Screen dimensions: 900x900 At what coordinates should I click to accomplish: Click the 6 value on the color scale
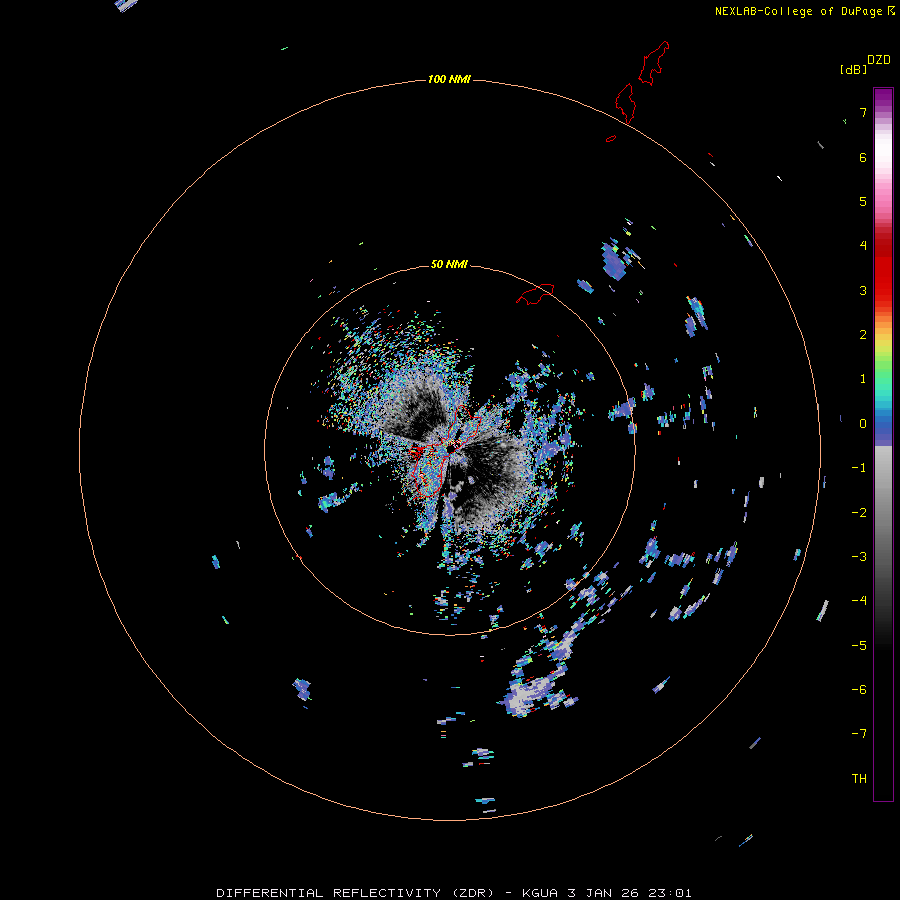pyautogui.click(x=863, y=157)
